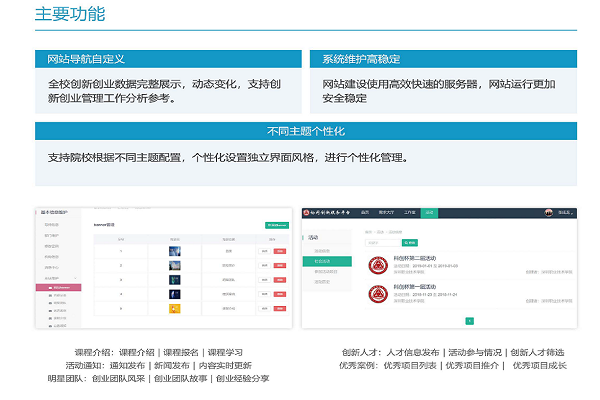
Task: Open the dark blue thumbnail in banner row 4
Action: (x=174, y=294)
